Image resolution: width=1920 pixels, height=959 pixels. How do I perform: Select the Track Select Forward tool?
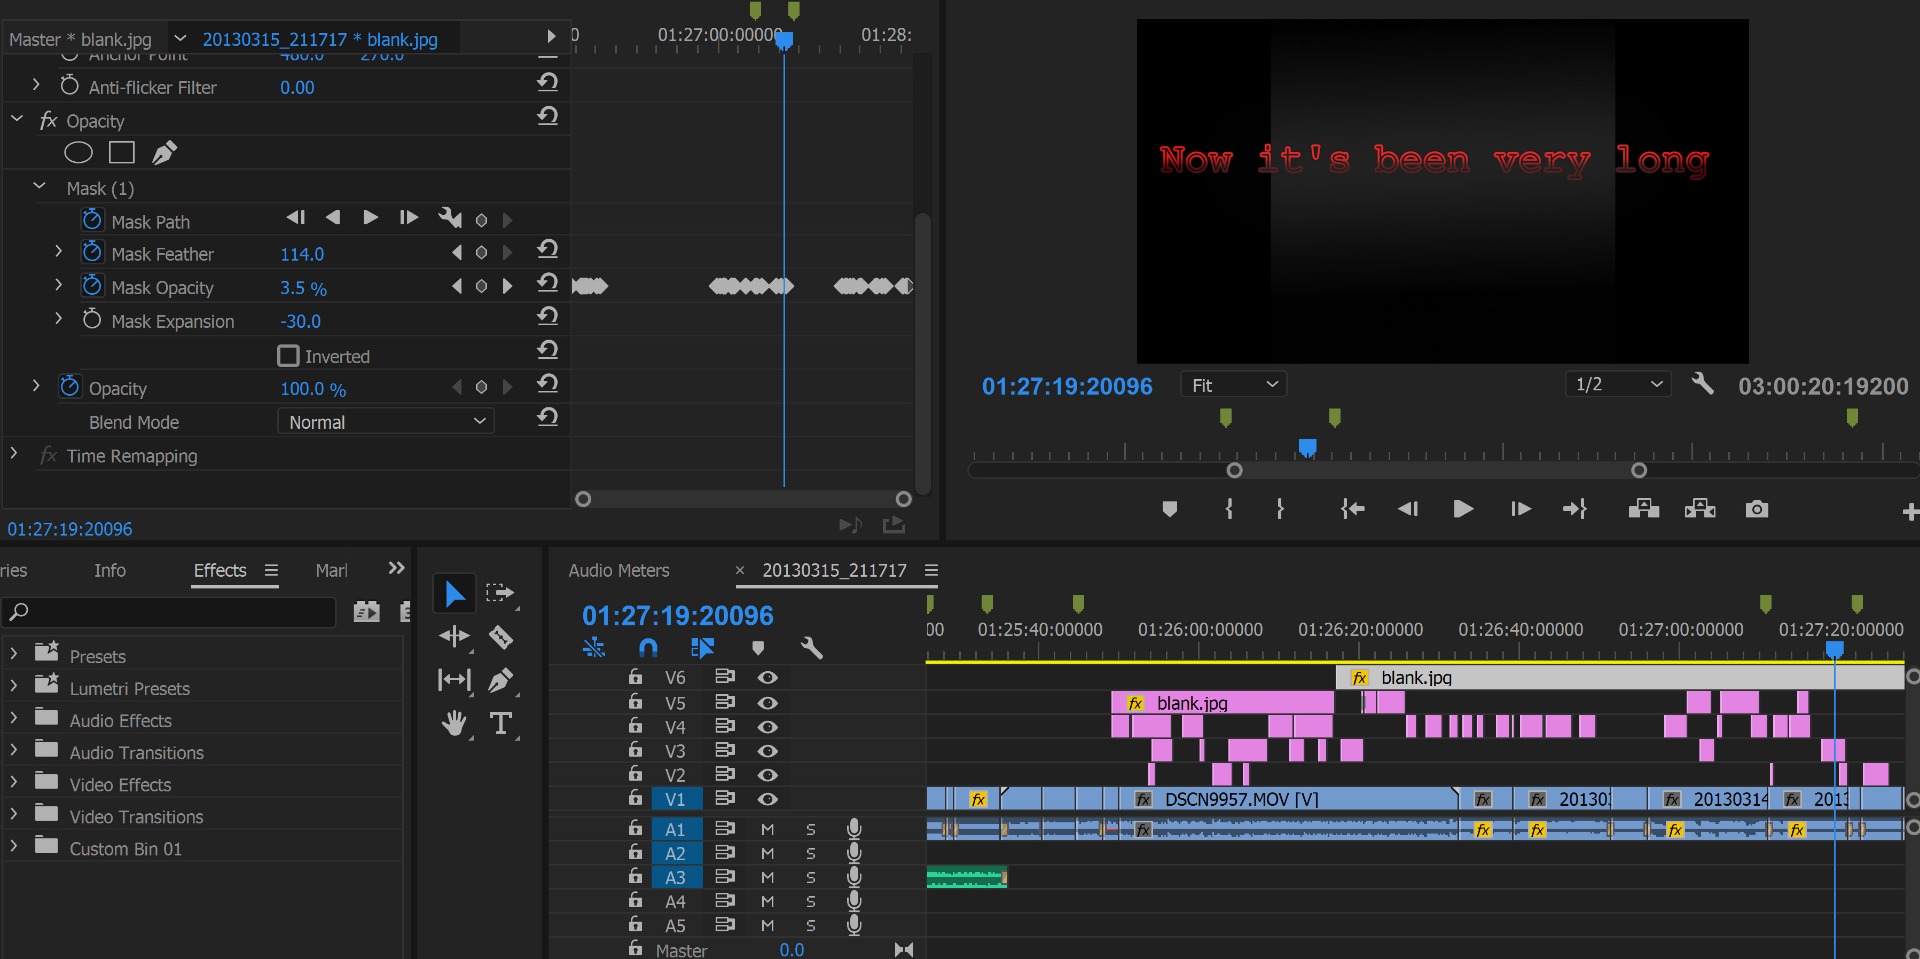pos(500,594)
